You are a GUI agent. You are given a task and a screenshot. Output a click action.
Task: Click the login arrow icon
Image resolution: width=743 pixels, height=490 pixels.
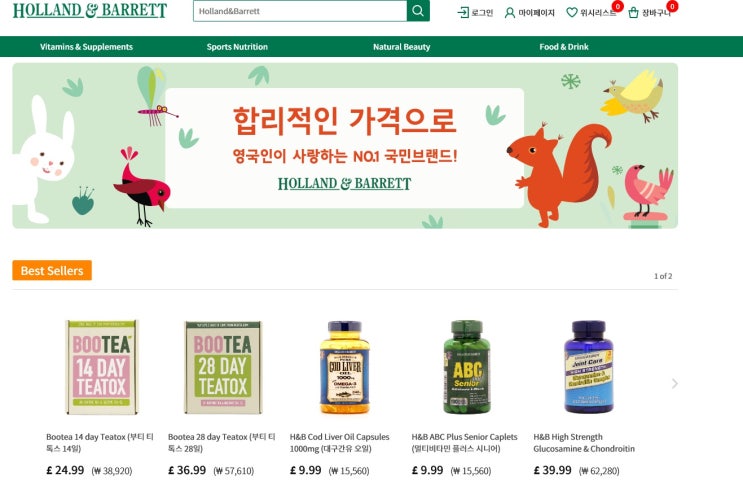(463, 12)
